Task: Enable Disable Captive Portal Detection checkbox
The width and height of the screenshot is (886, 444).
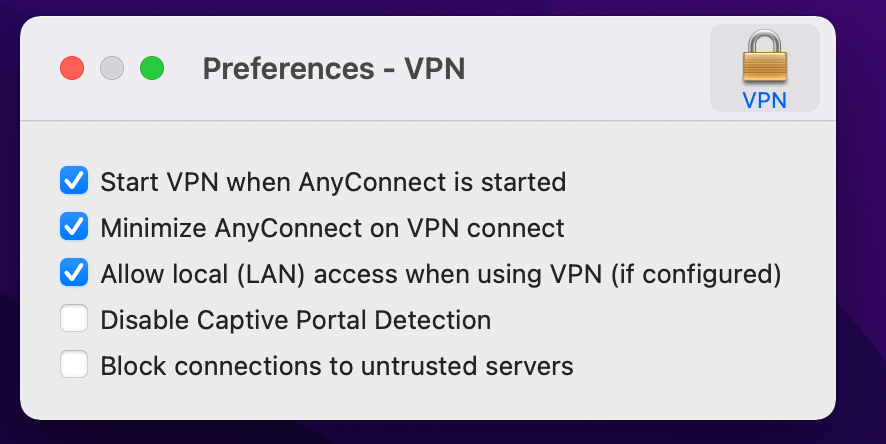Action: click(74, 320)
